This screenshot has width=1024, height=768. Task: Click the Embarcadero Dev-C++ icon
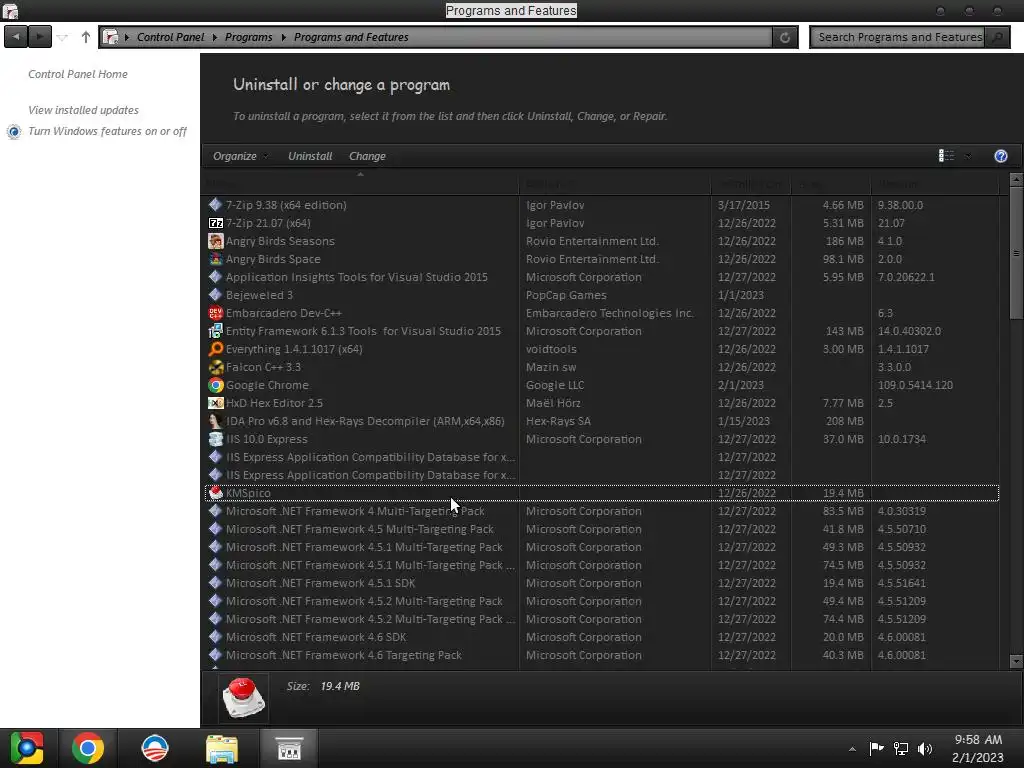click(x=216, y=313)
